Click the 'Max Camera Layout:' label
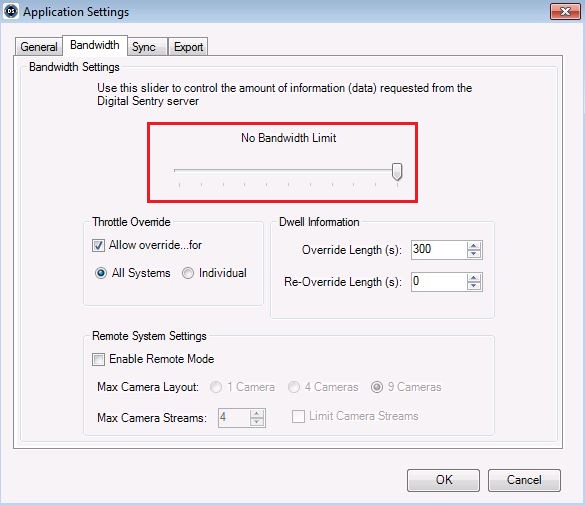The width and height of the screenshot is (585, 505). (x=148, y=387)
